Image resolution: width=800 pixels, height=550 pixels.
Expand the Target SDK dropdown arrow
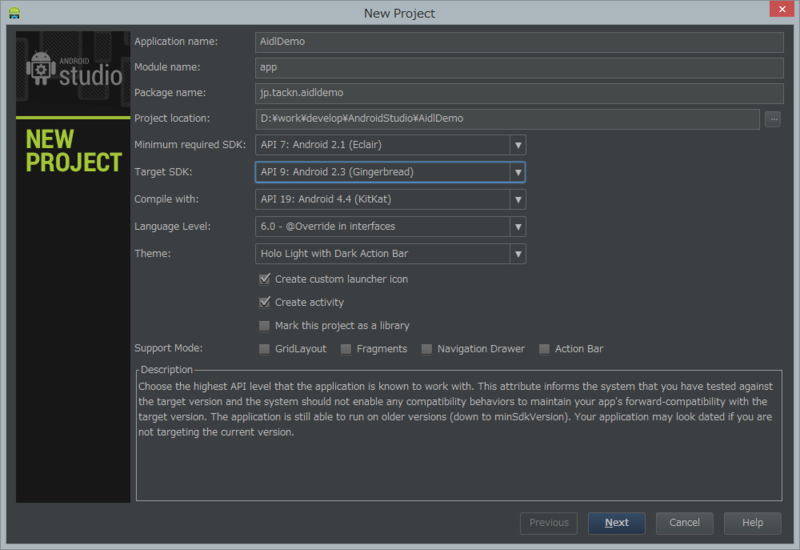(518, 172)
